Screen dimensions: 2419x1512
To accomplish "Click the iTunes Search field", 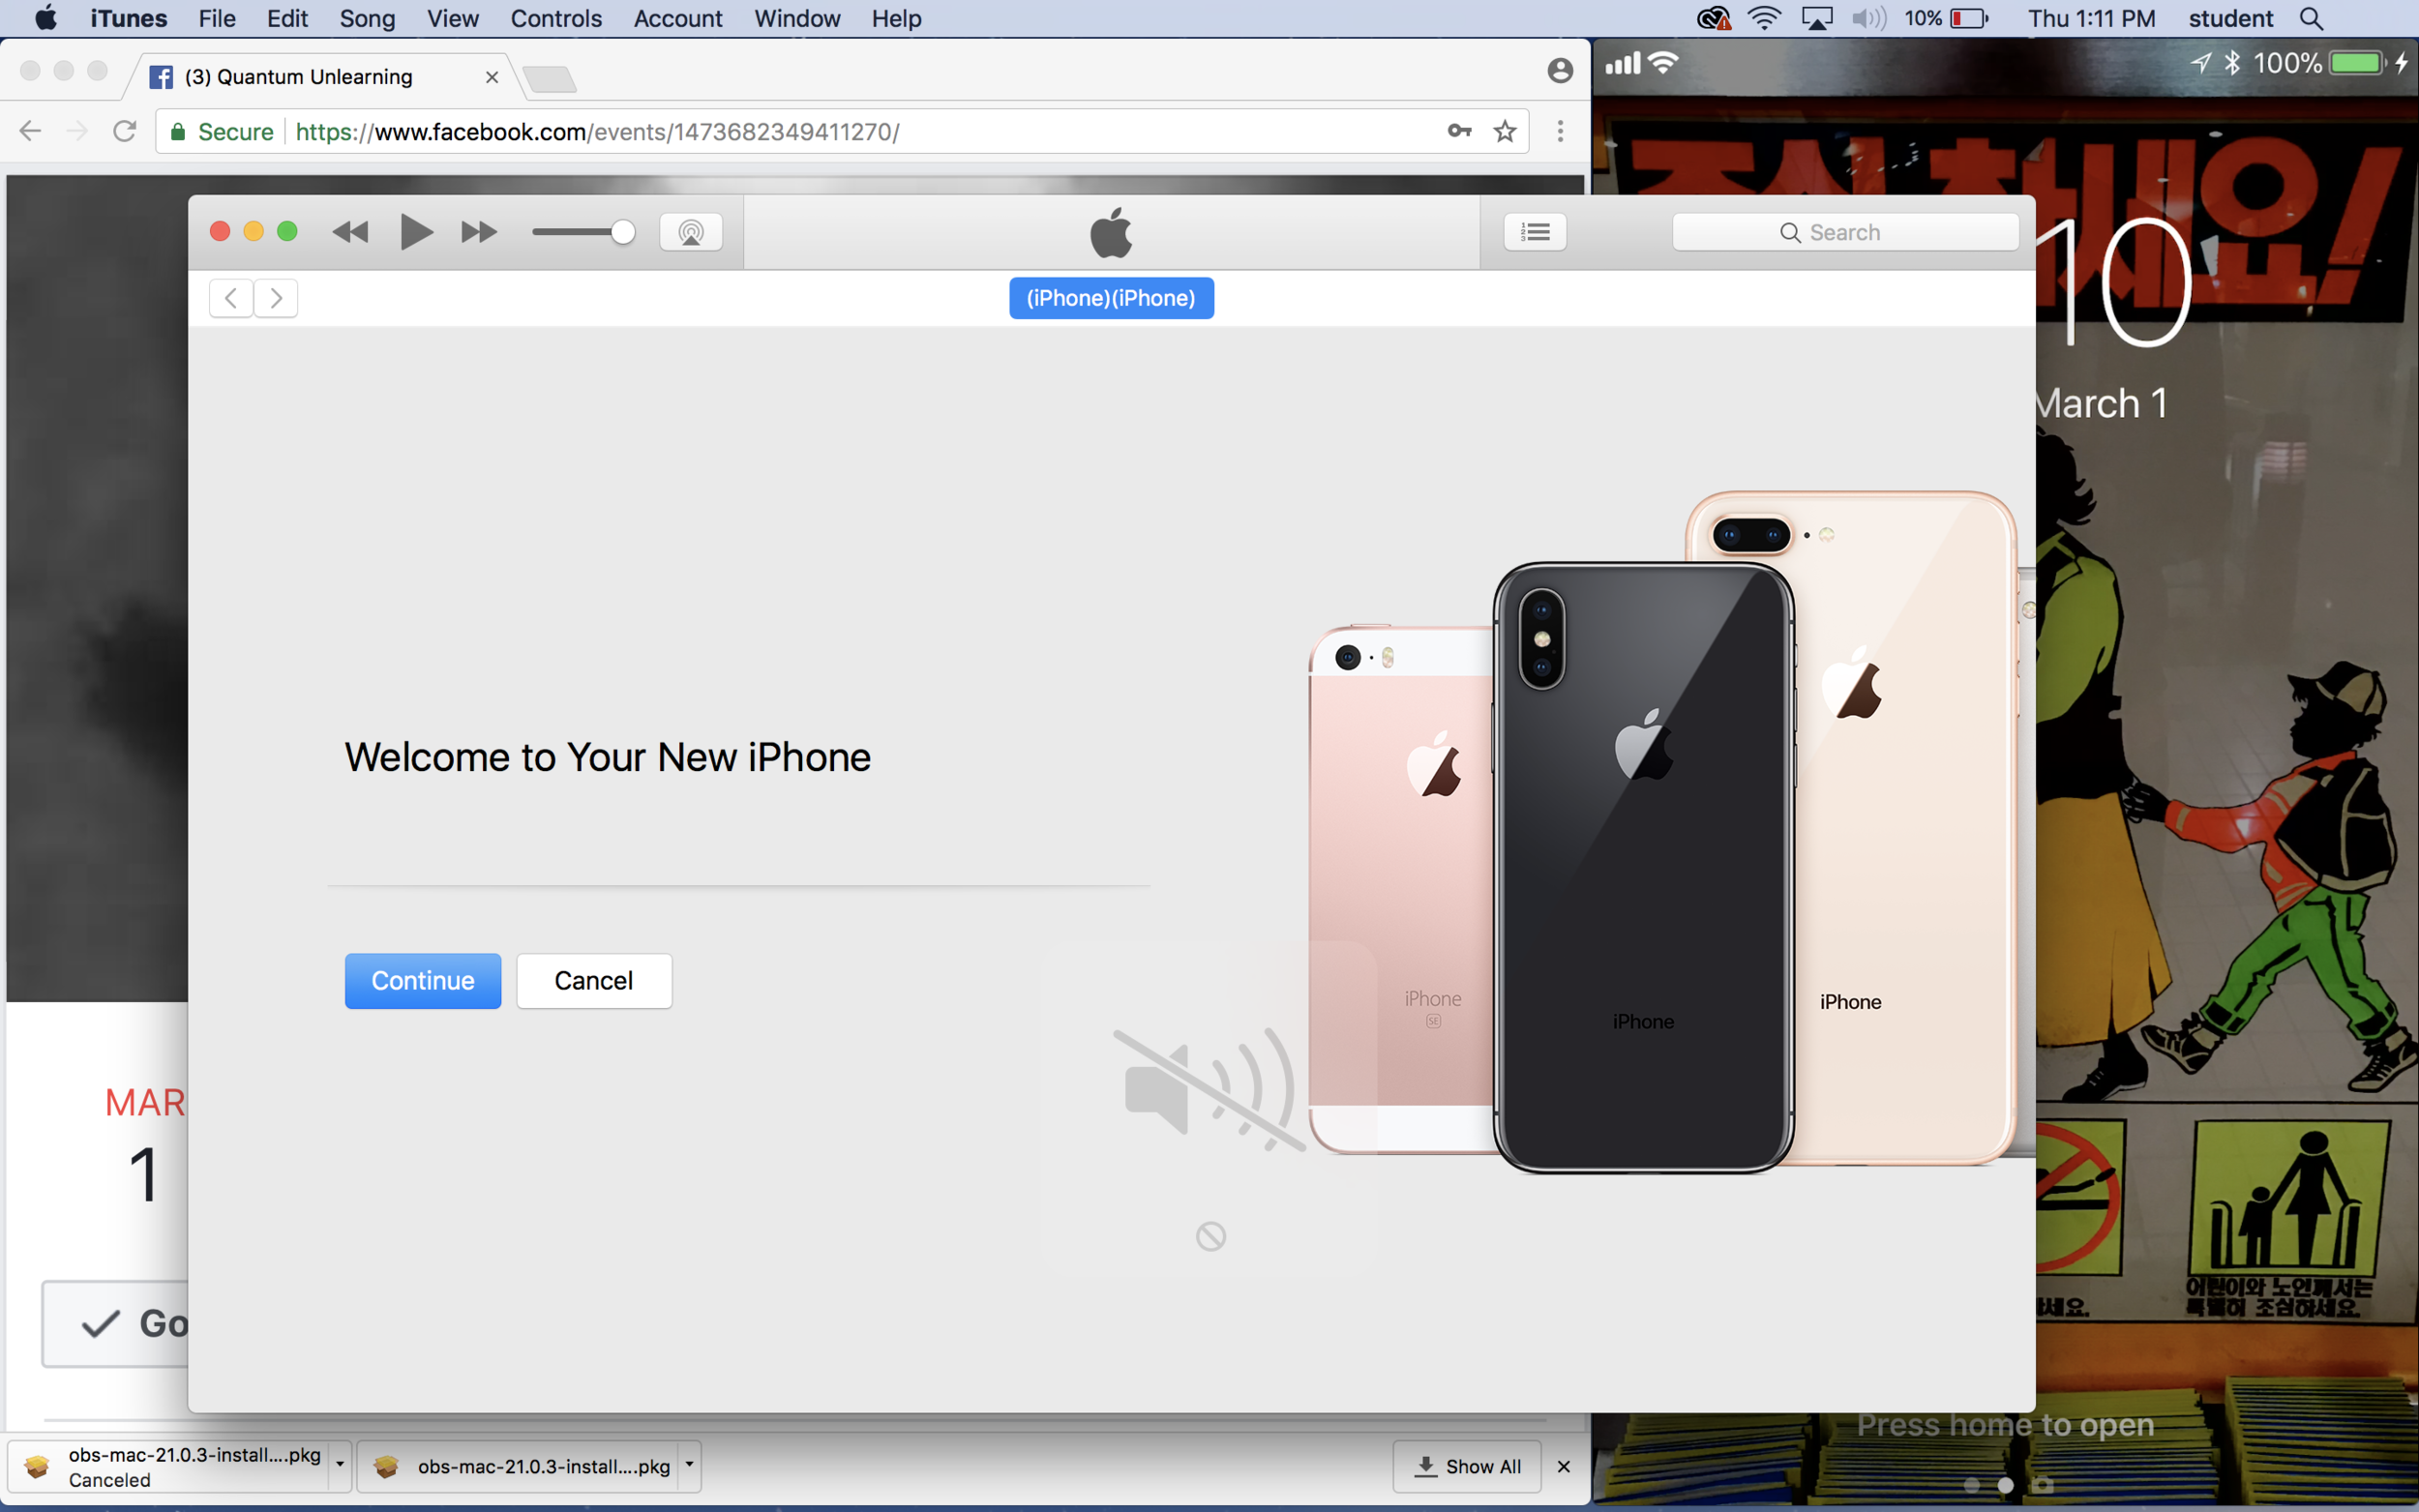I will click(x=1845, y=232).
